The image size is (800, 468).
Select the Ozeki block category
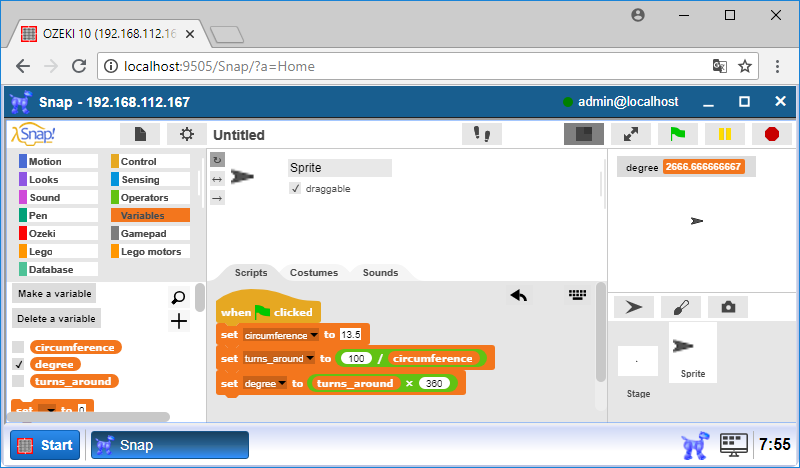pyautogui.click(x=58, y=233)
